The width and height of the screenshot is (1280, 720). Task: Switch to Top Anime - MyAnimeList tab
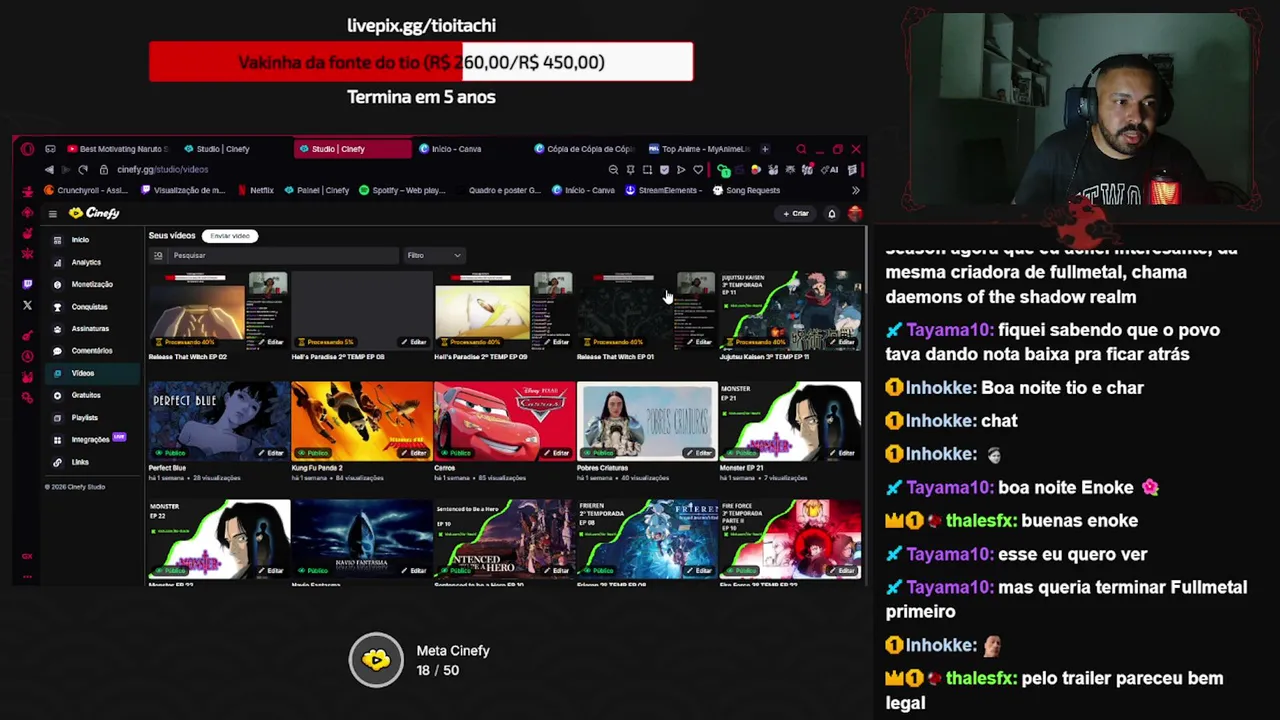point(700,149)
